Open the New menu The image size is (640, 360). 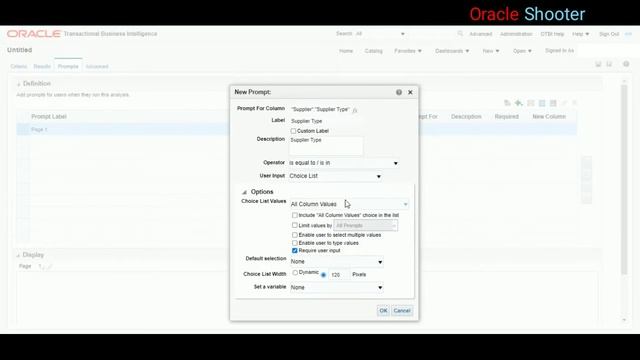[x=491, y=51]
